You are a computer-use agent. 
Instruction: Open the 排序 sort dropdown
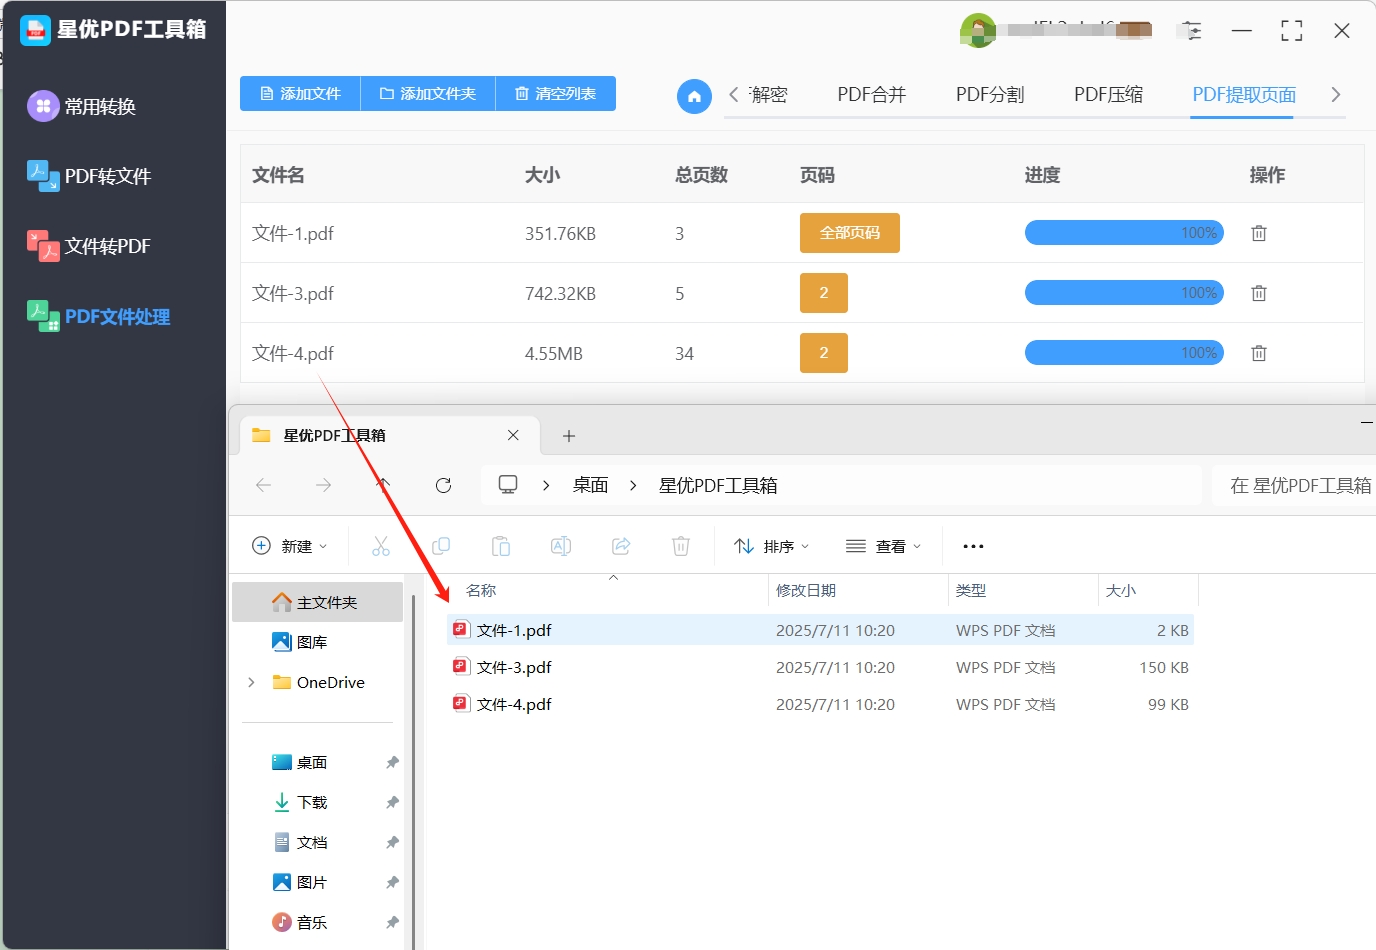771,546
